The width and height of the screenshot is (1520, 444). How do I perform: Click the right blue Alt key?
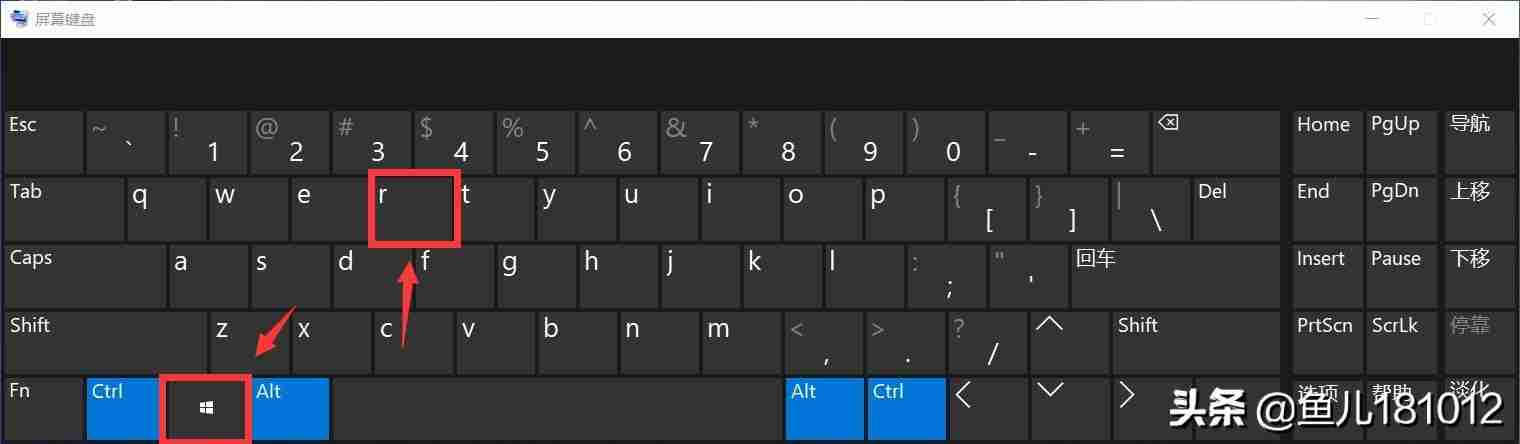(x=825, y=408)
